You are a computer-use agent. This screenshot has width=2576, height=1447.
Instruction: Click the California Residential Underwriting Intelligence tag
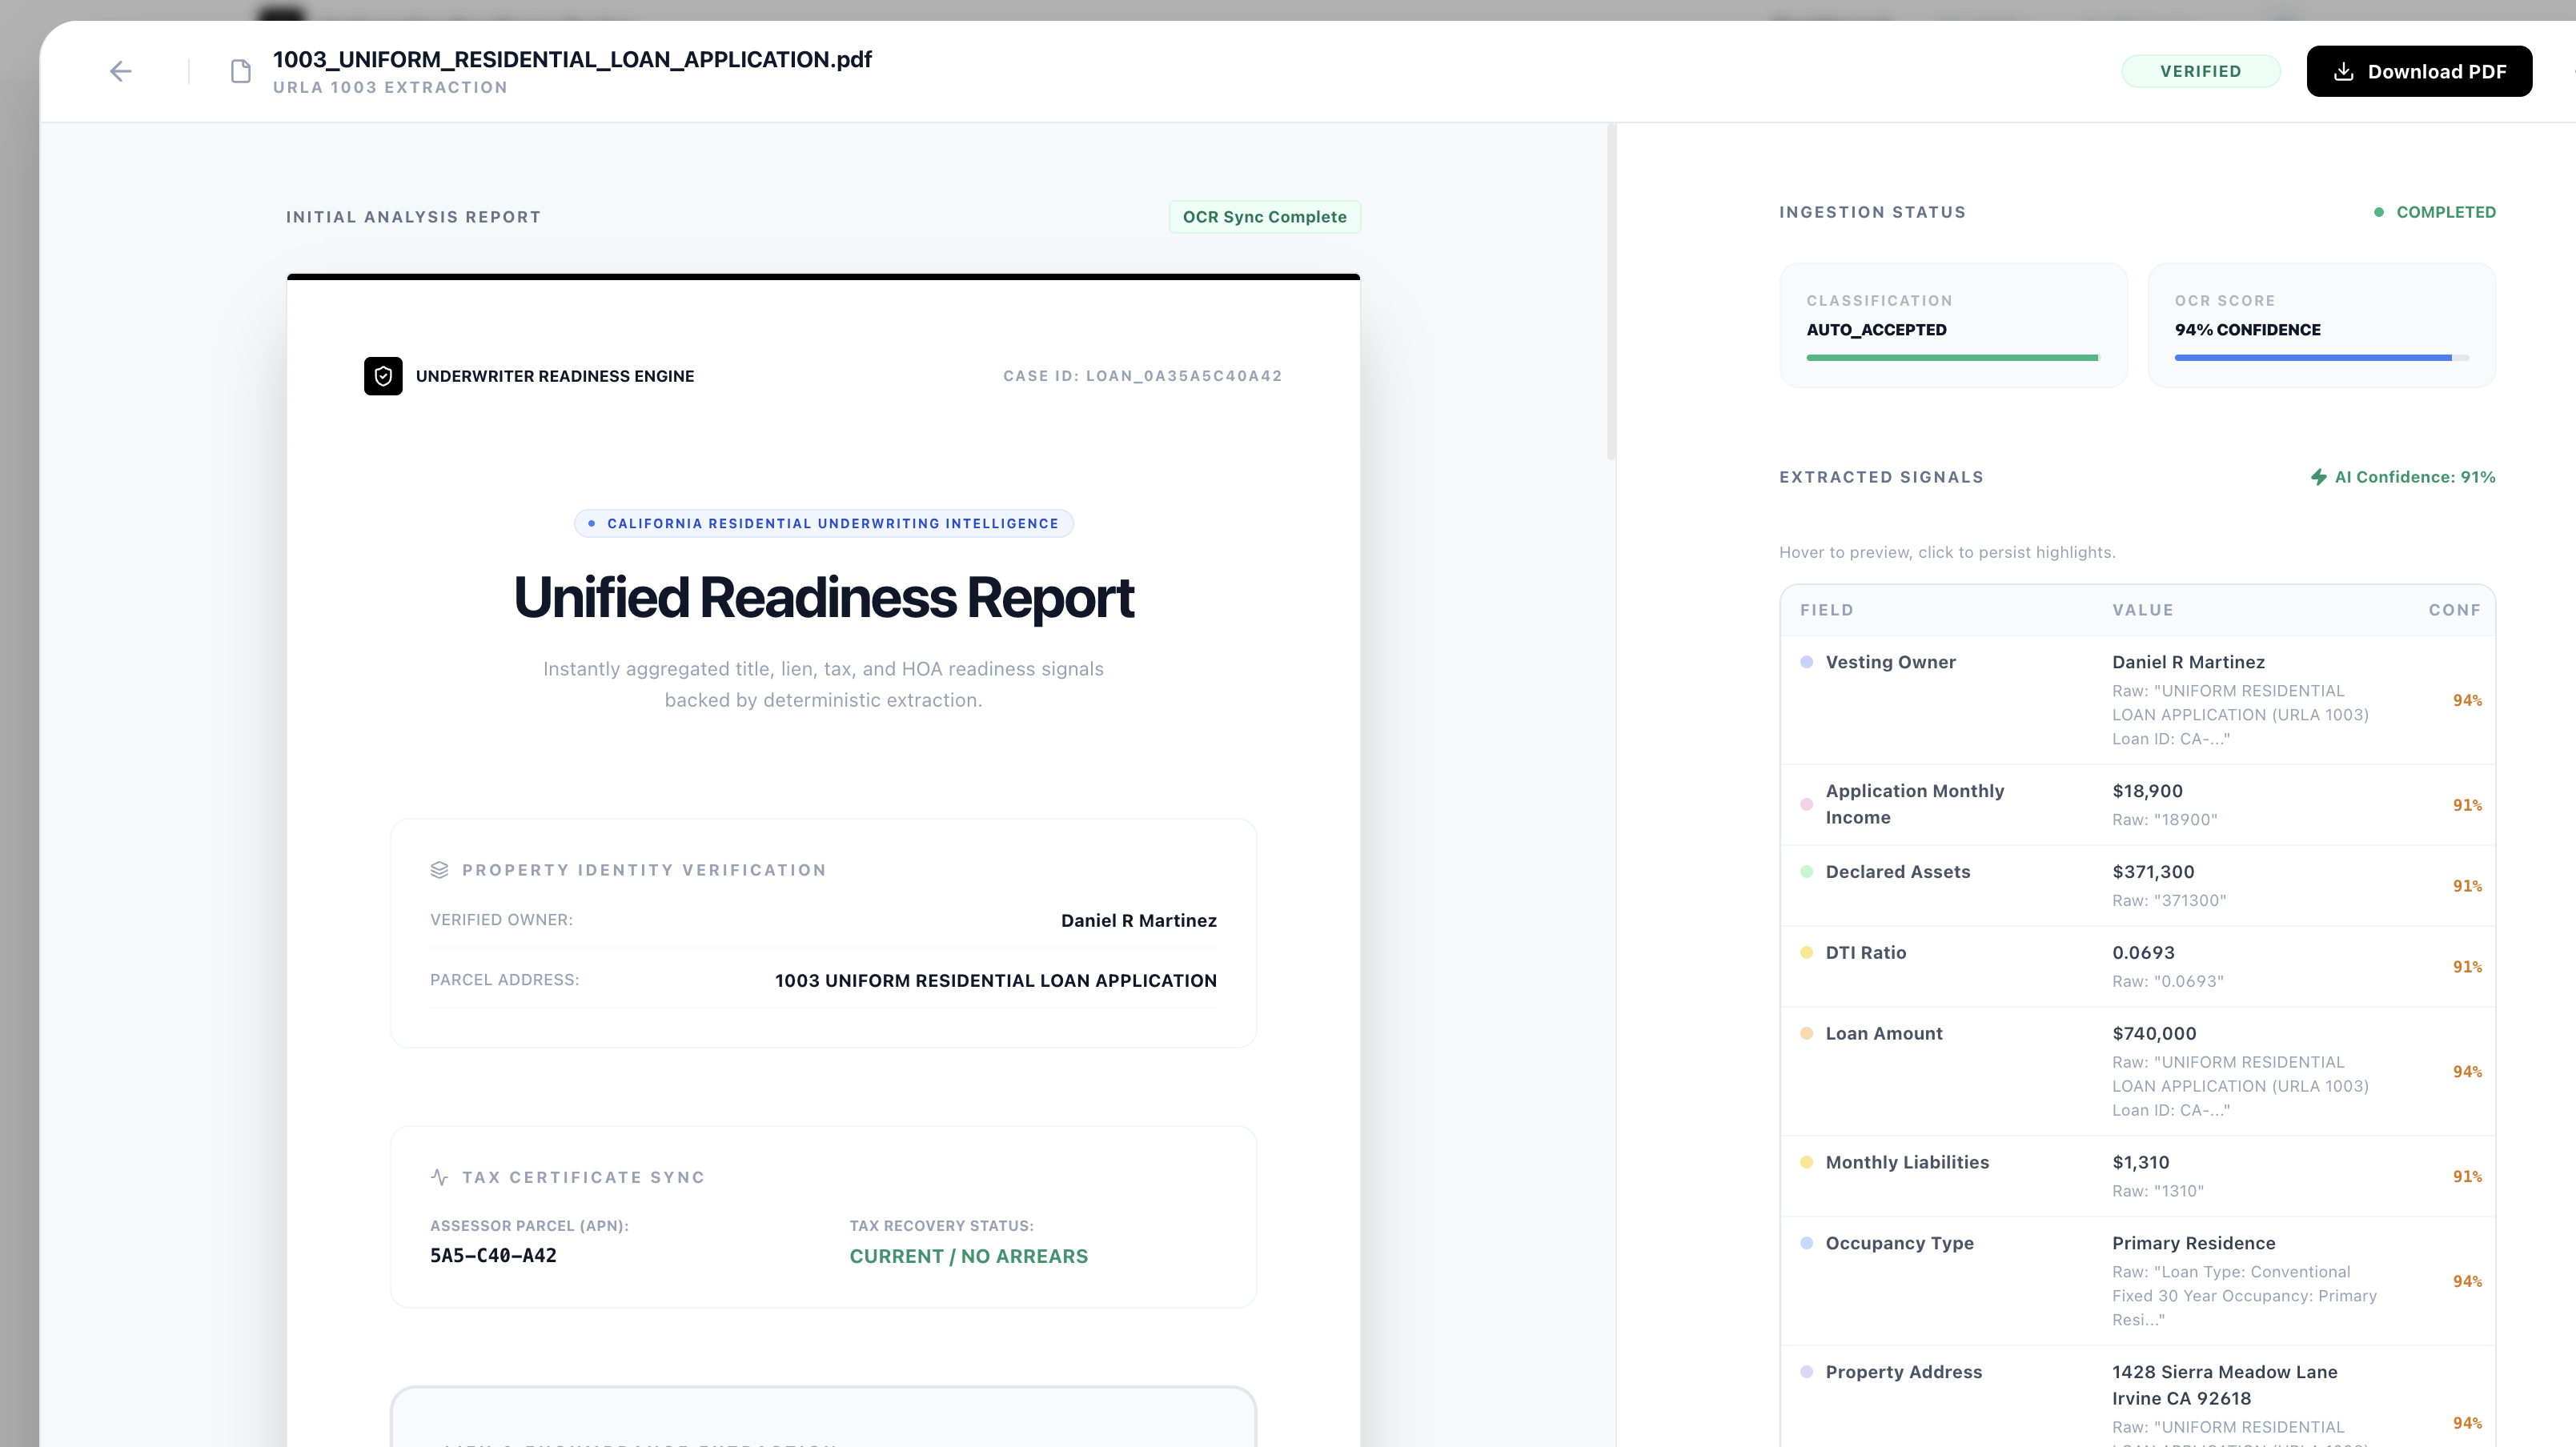pyautogui.click(x=823, y=524)
